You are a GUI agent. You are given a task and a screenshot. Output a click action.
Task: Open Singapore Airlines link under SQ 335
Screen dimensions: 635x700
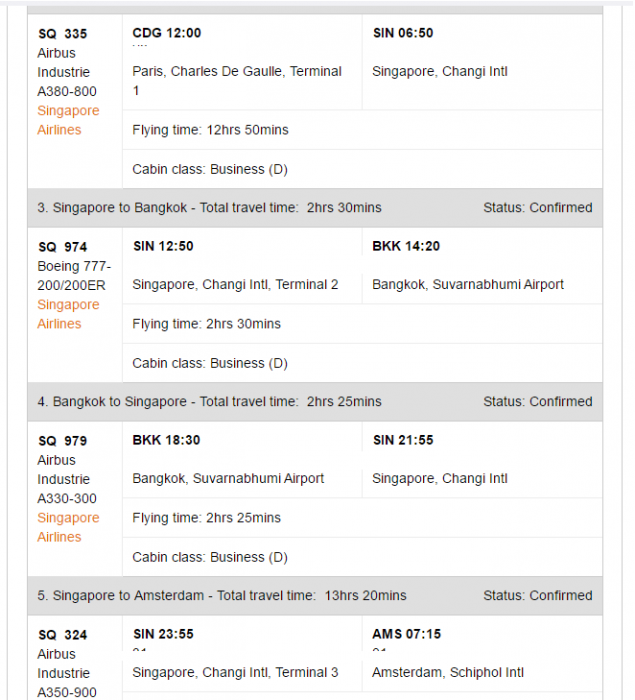click(68, 120)
